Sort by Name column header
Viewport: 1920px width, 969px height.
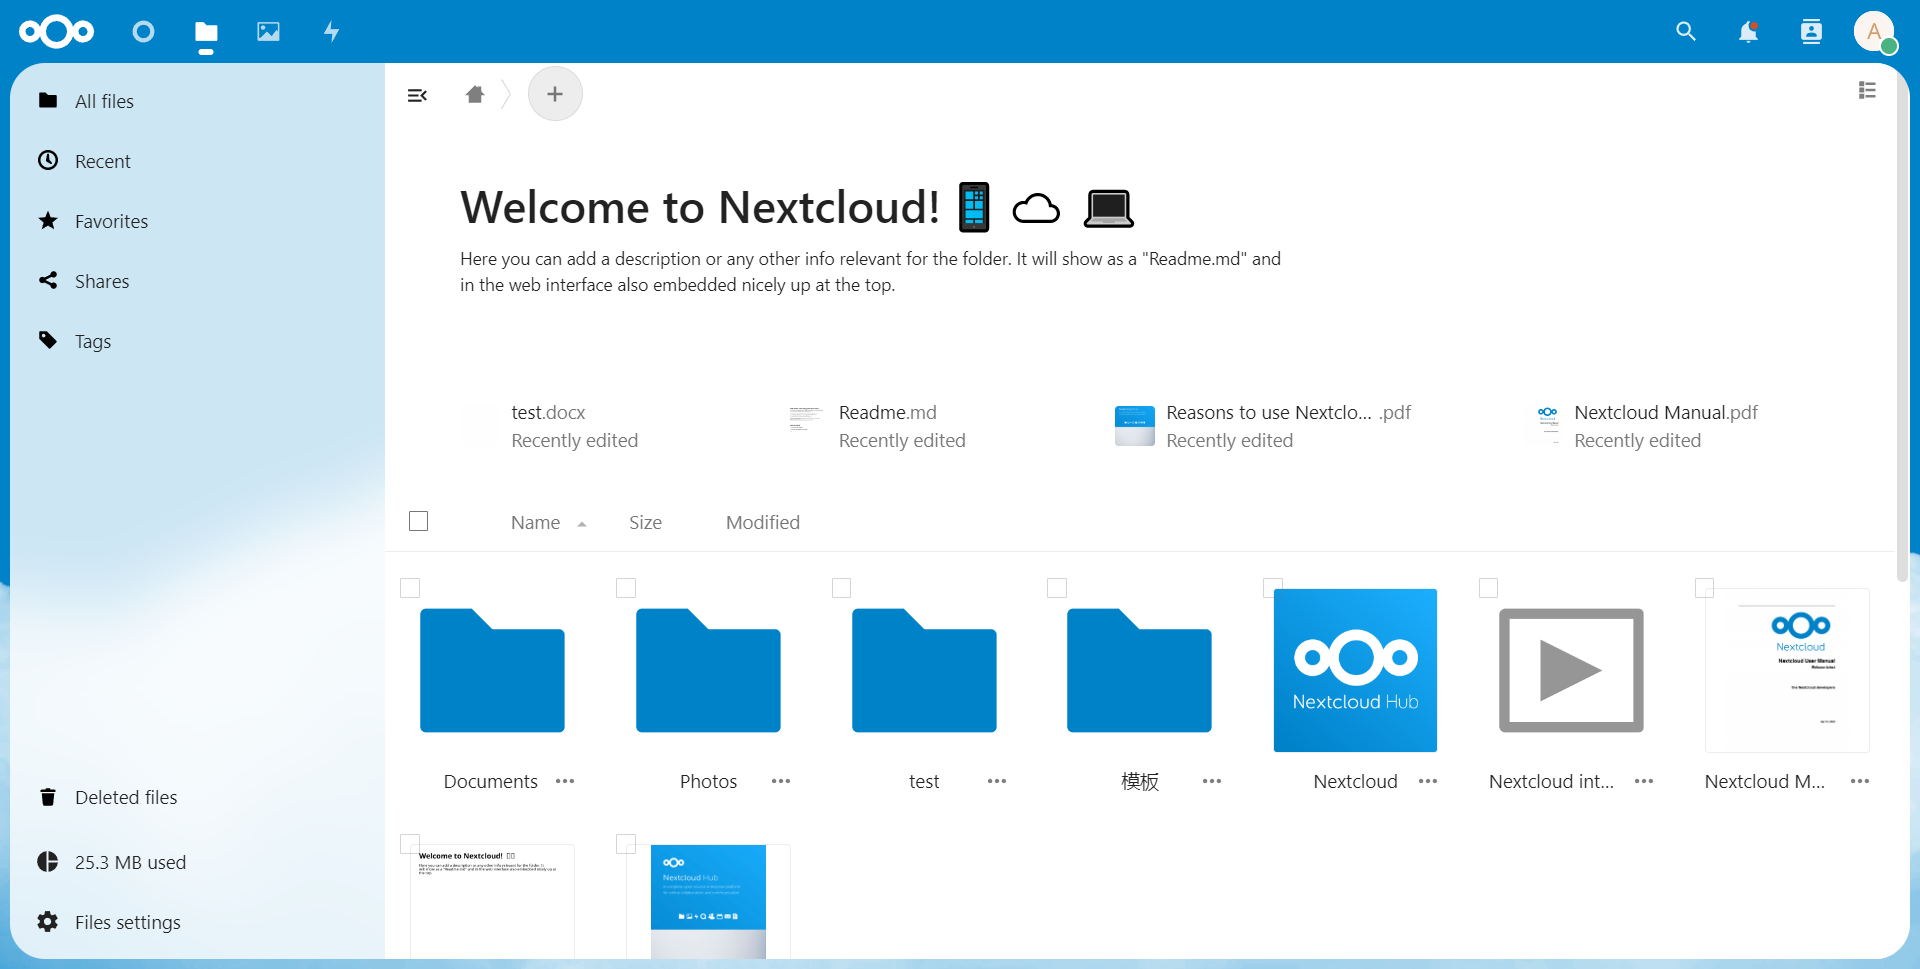(x=548, y=522)
